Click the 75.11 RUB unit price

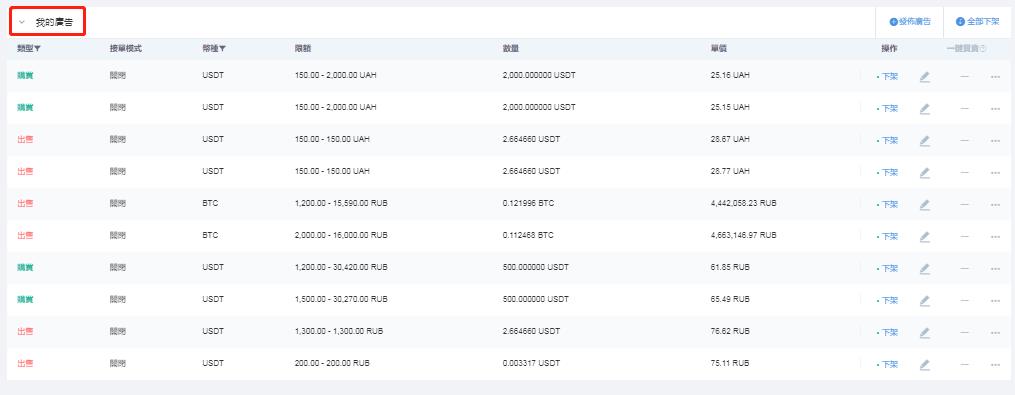[x=730, y=364]
